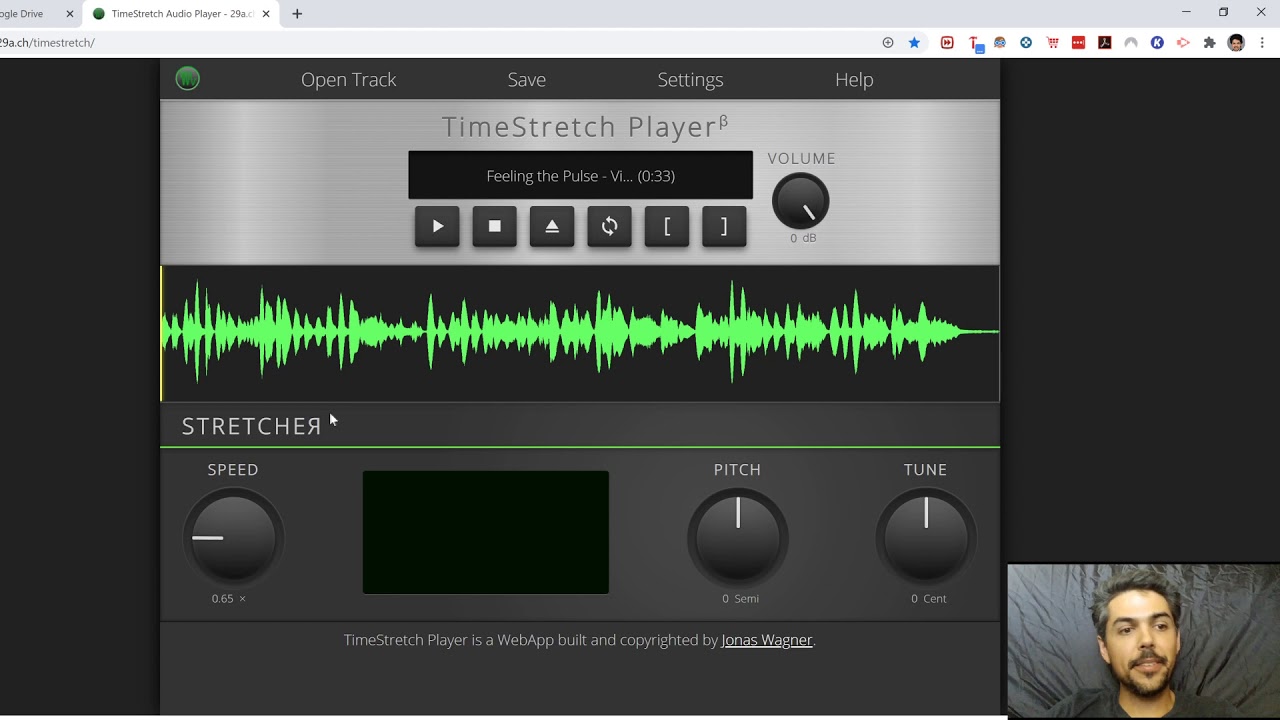Click the STRETCHER section heading
Screen dimensions: 1280x720
pyautogui.click(x=251, y=426)
